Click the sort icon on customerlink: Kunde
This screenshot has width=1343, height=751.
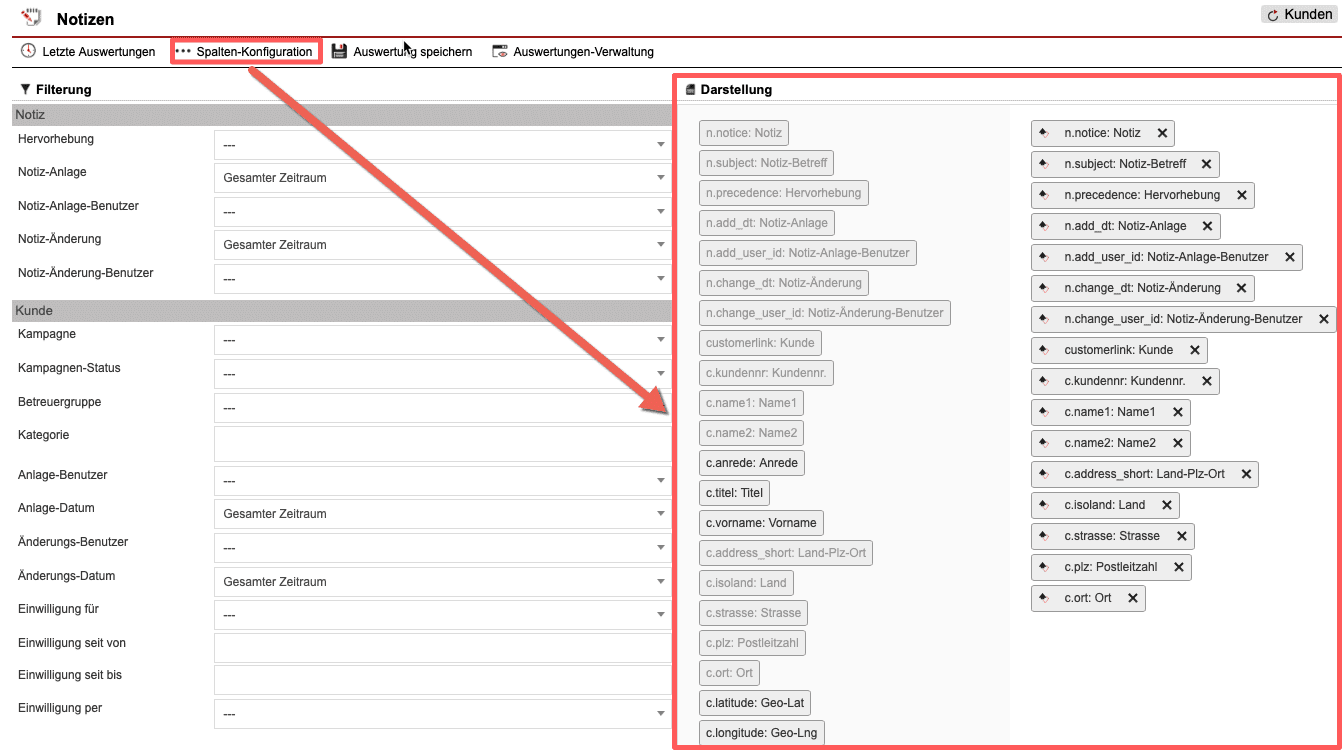click(1044, 350)
